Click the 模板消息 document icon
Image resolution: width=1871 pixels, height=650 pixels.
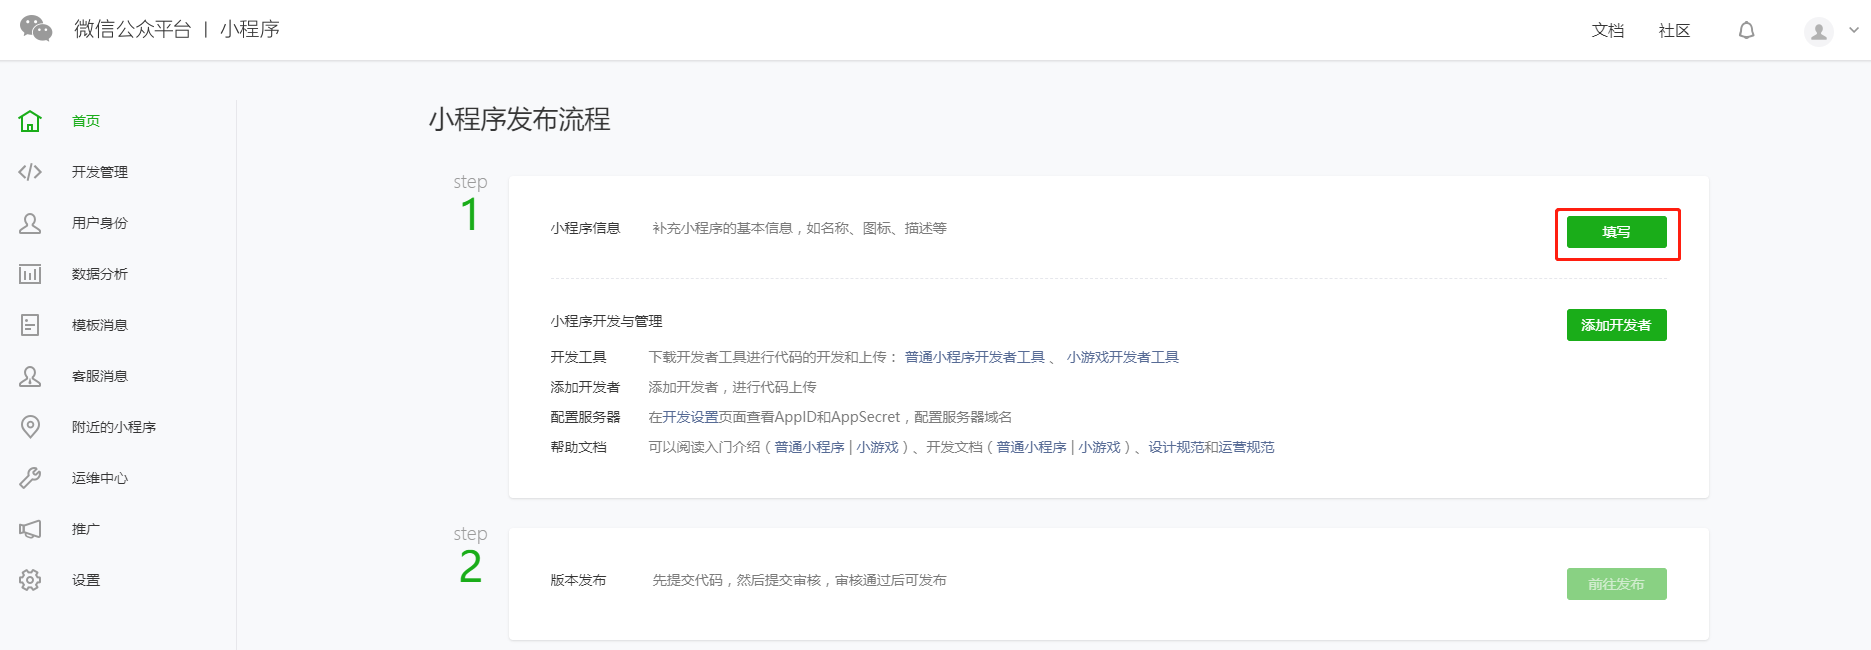pyautogui.click(x=30, y=325)
